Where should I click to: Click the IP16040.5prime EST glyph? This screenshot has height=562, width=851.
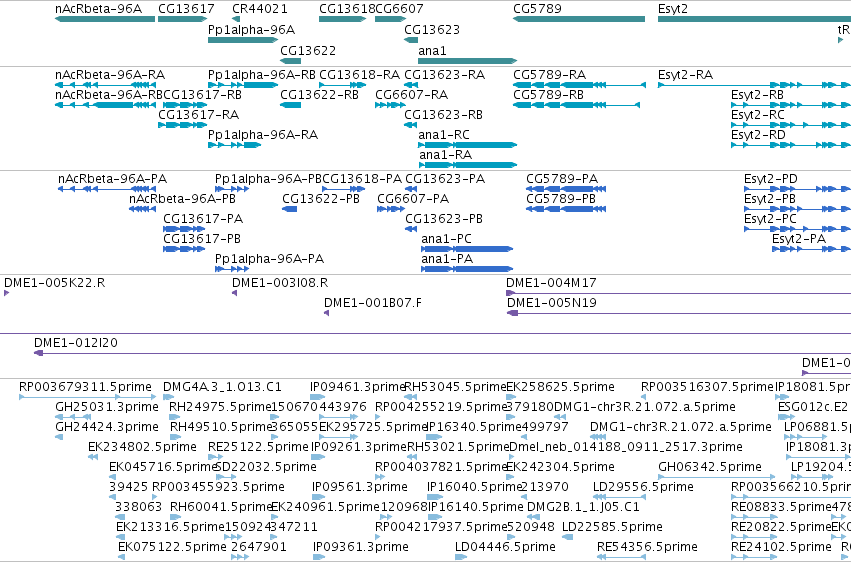click(435, 497)
